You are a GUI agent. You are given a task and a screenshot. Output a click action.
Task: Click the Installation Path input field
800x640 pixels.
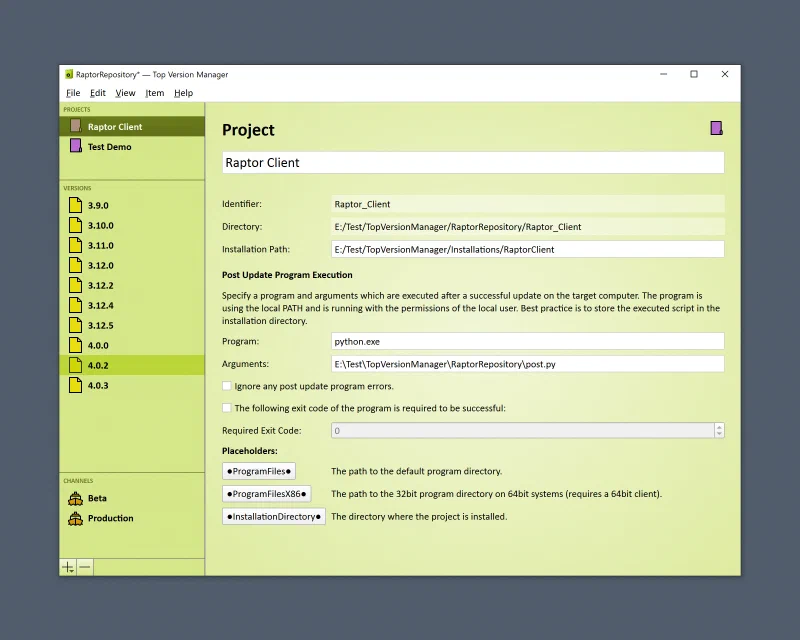(x=528, y=249)
